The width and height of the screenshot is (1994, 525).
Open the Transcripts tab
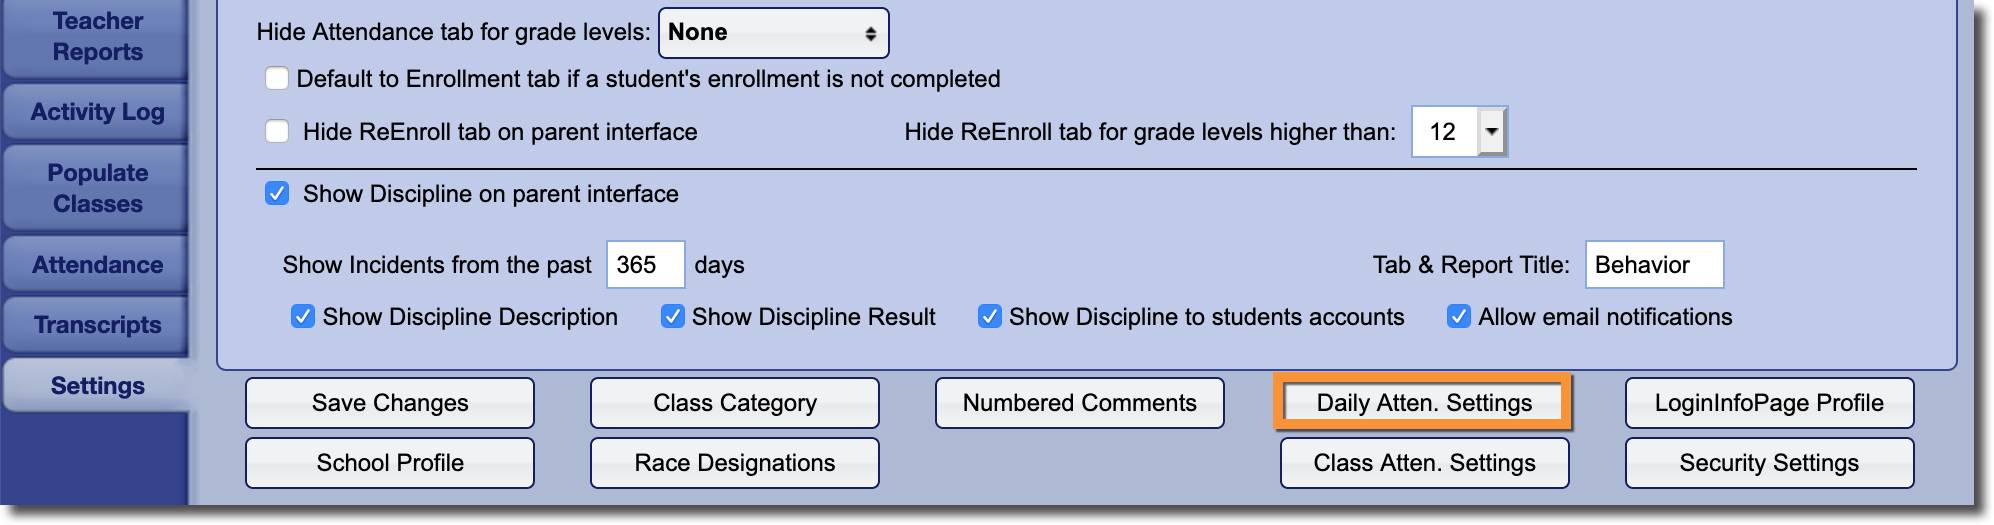coord(97,325)
